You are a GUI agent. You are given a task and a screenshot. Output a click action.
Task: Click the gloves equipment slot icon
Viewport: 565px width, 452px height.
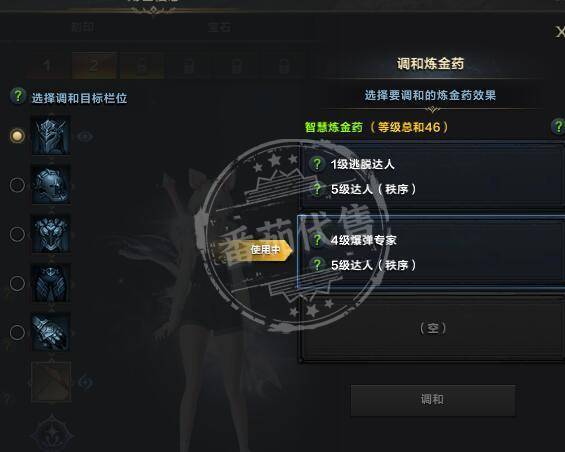point(51,332)
